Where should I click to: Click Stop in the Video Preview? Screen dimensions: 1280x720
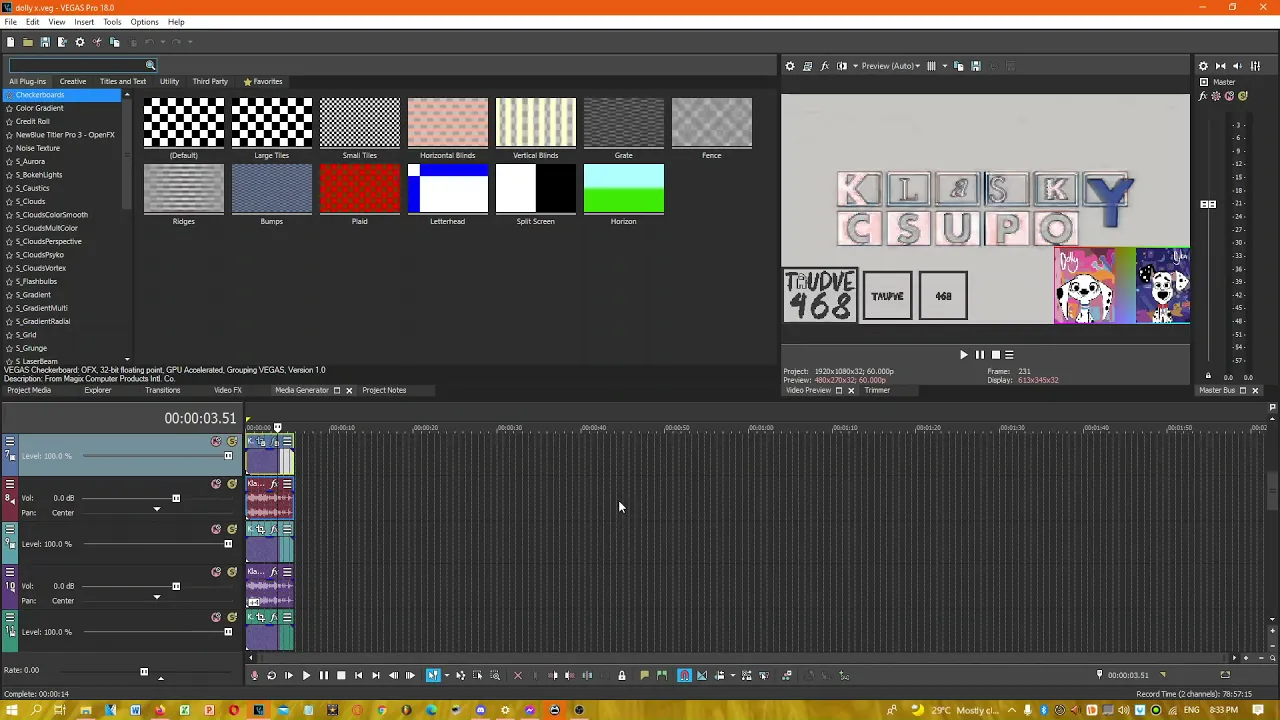coord(995,355)
